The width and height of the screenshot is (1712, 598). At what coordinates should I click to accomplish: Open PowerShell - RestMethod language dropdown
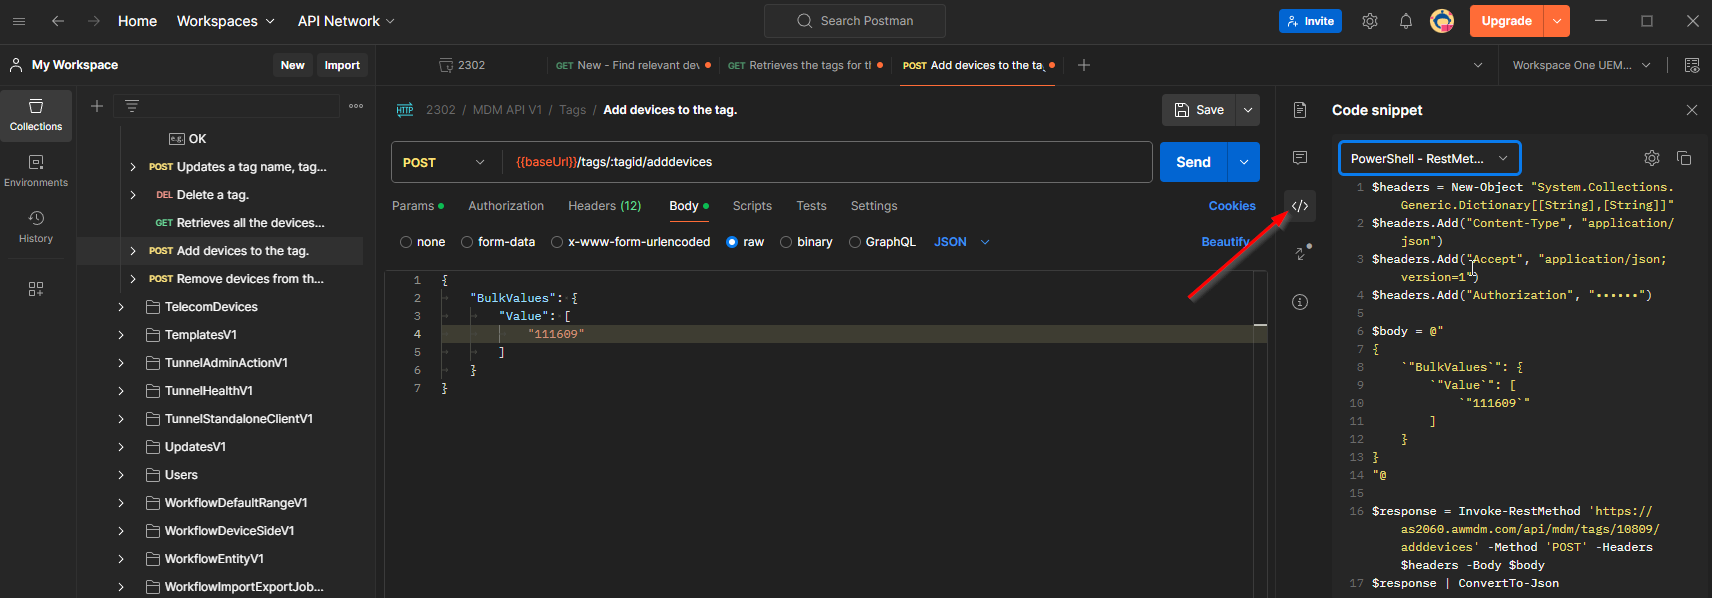click(x=1430, y=158)
